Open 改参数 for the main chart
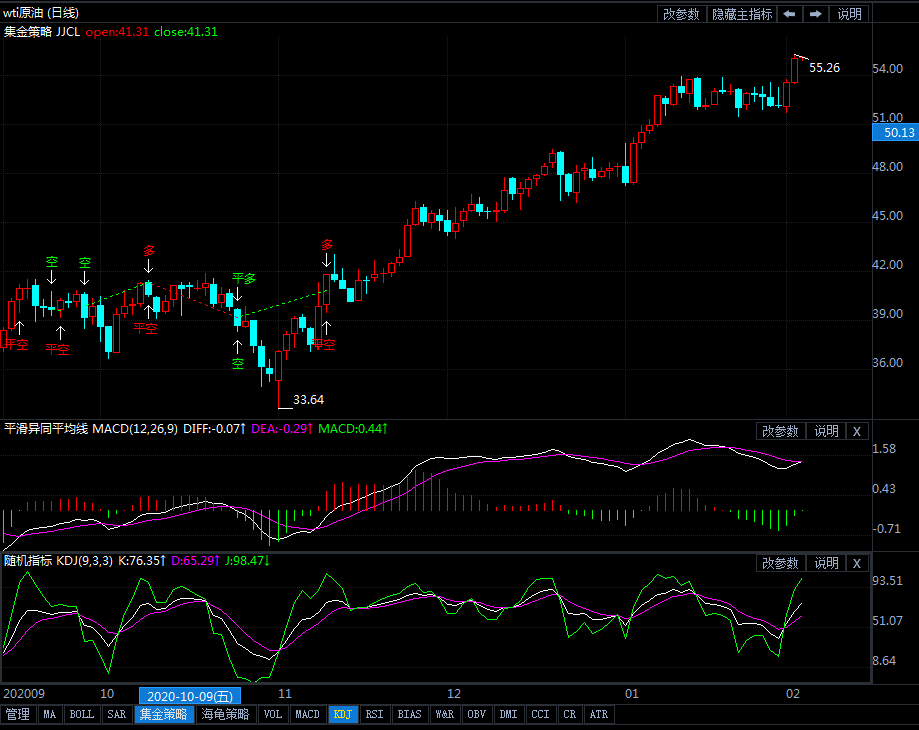 [x=682, y=14]
